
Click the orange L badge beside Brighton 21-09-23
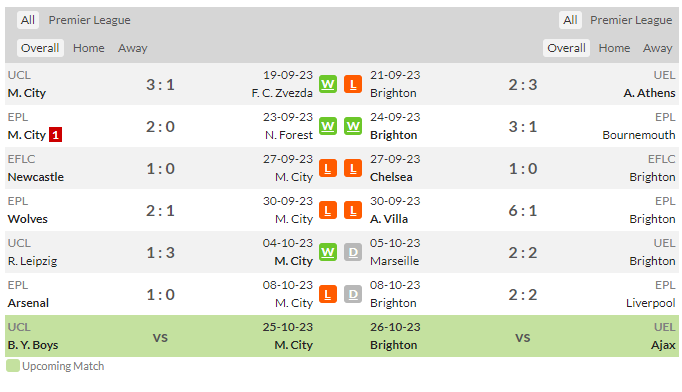(x=353, y=84)
